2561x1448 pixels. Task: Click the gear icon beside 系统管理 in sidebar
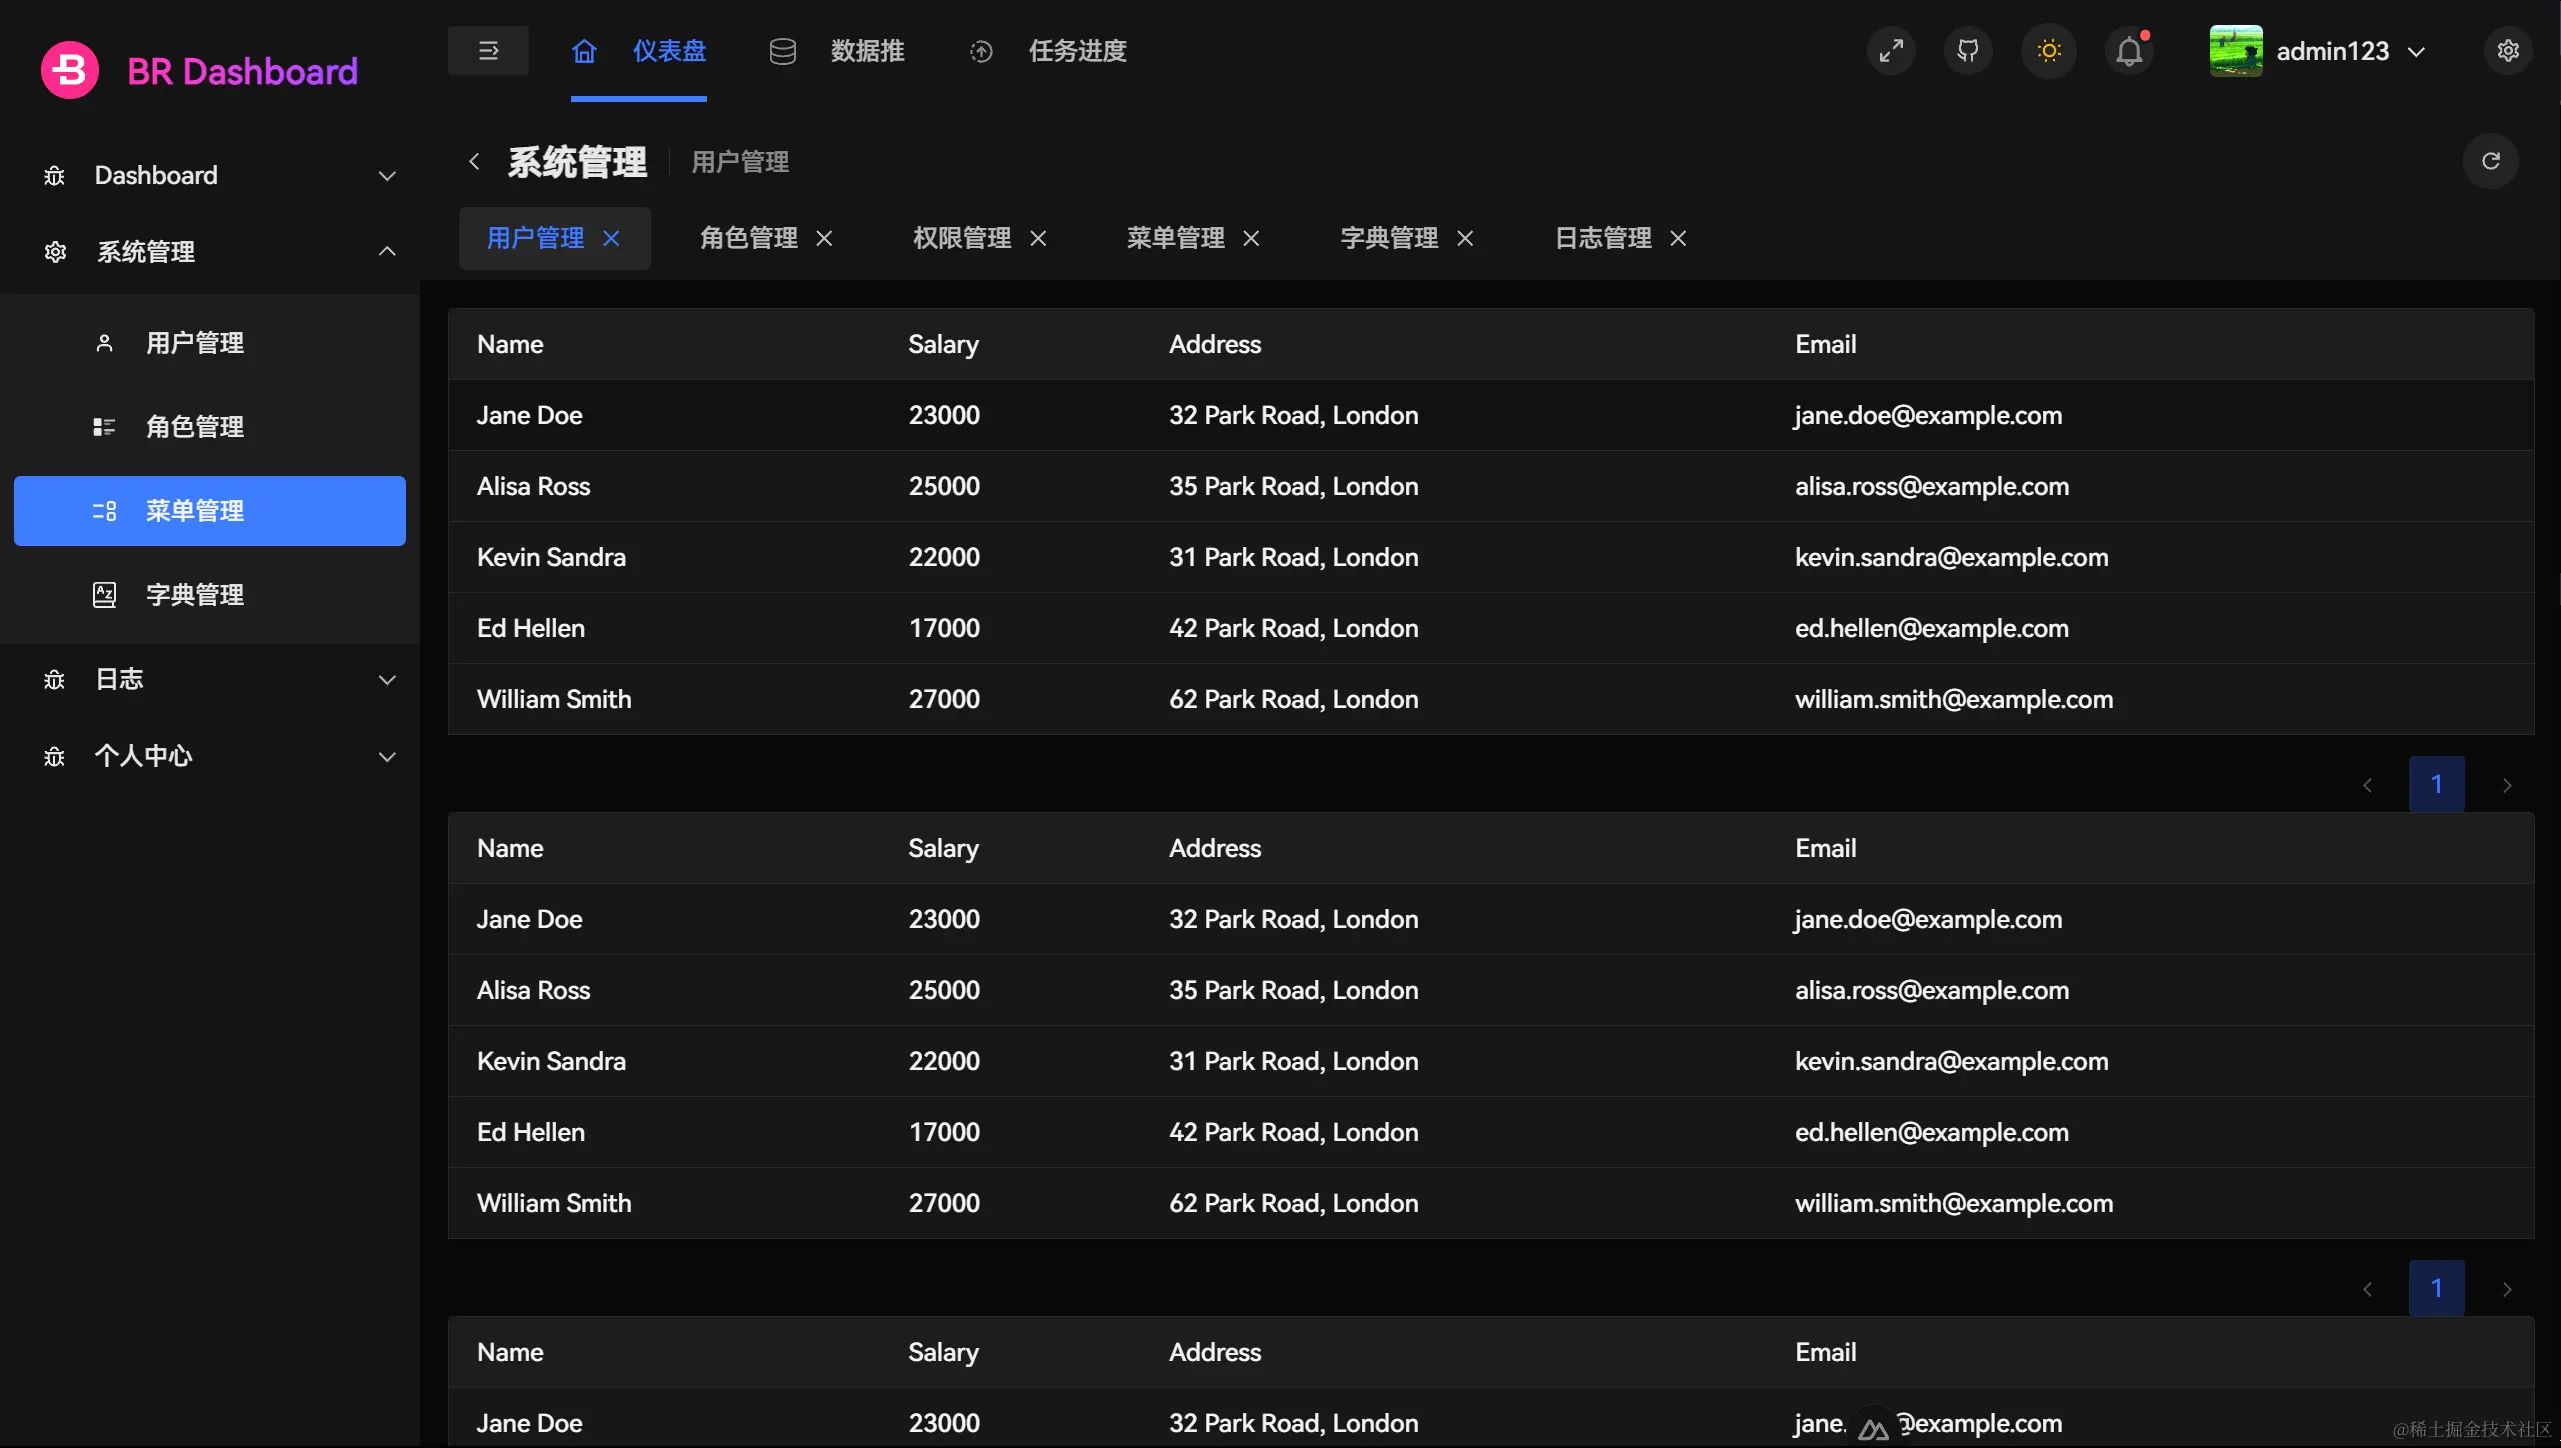(55, 252)
